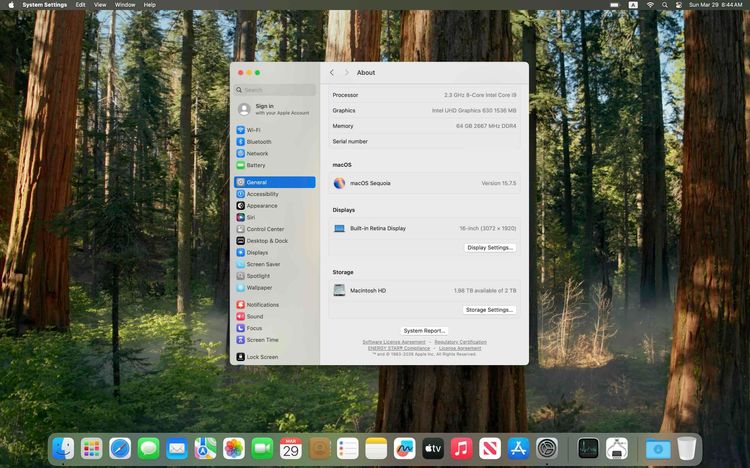
Task: Select Network in the sidebar
Action: (275, 154)
